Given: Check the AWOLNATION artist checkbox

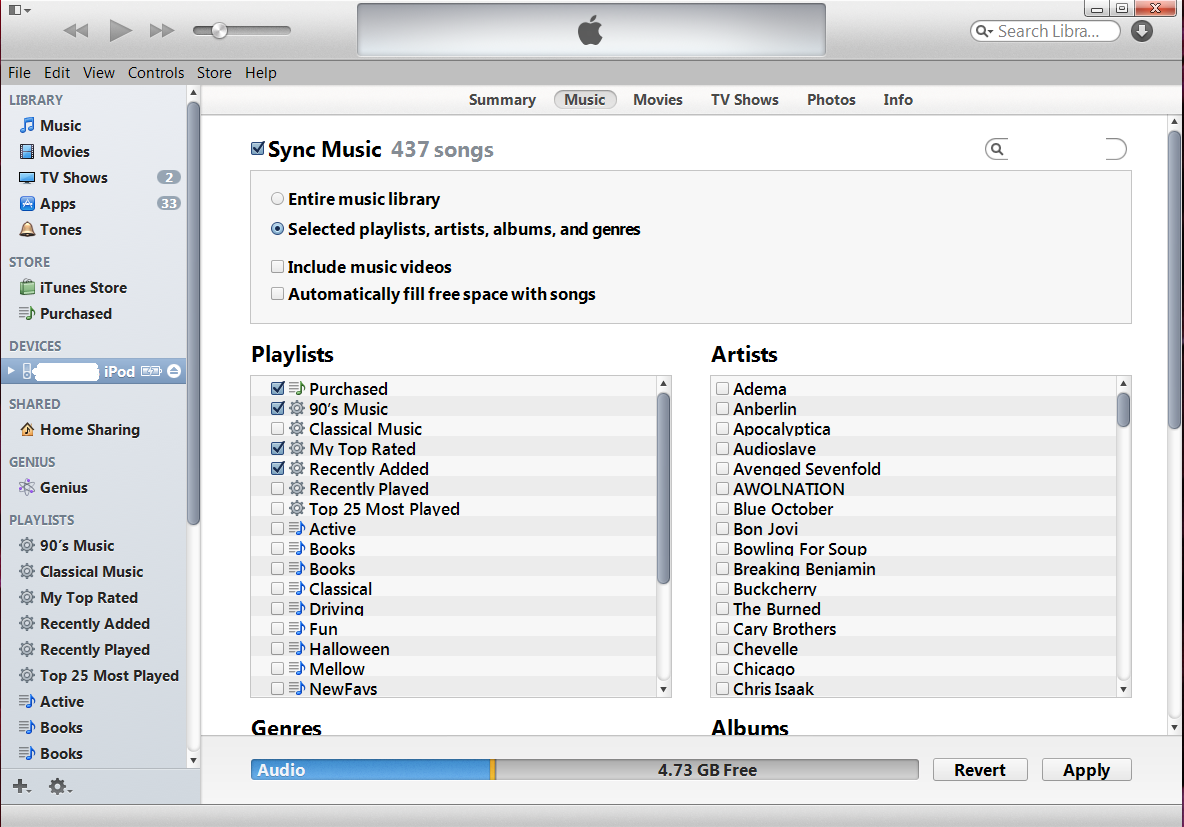Looking at the screenshot, I should [723, 488].
